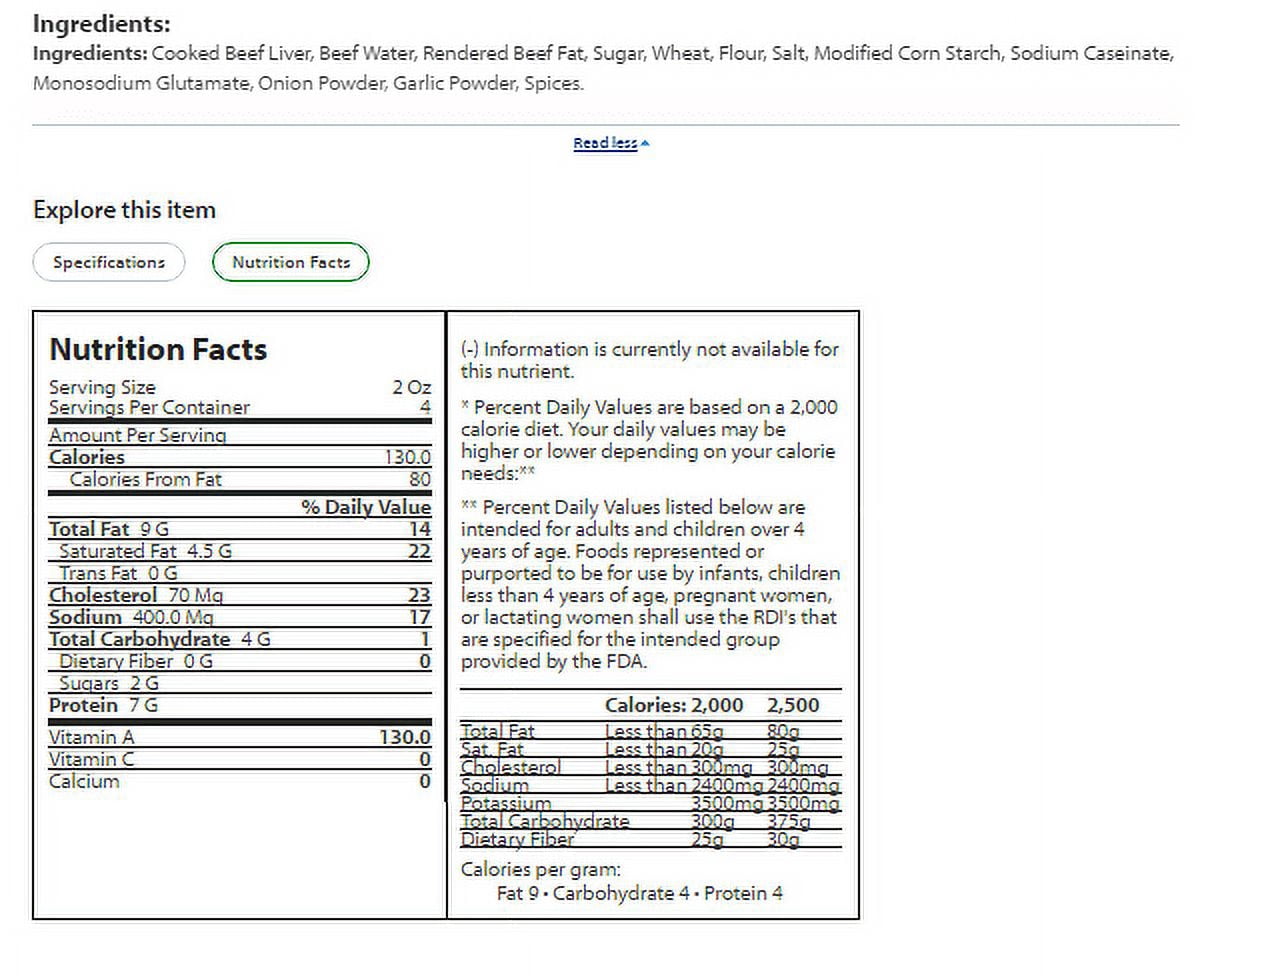The image size is (1286, 976).
Task: Click the Fat 9 Carbohydrate 4 Protein 4 line
Action: click(640, 893)
